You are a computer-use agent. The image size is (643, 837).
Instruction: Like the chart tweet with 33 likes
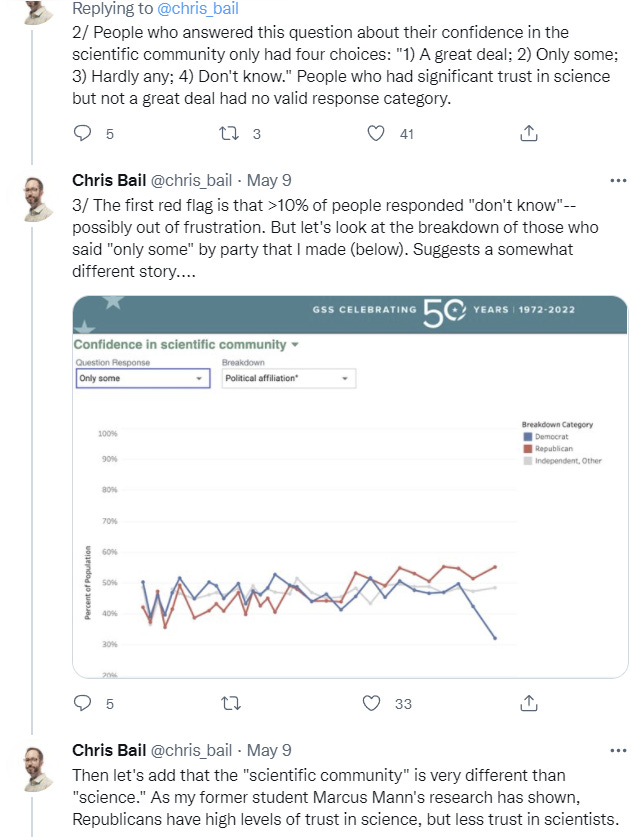click(371, 703)
